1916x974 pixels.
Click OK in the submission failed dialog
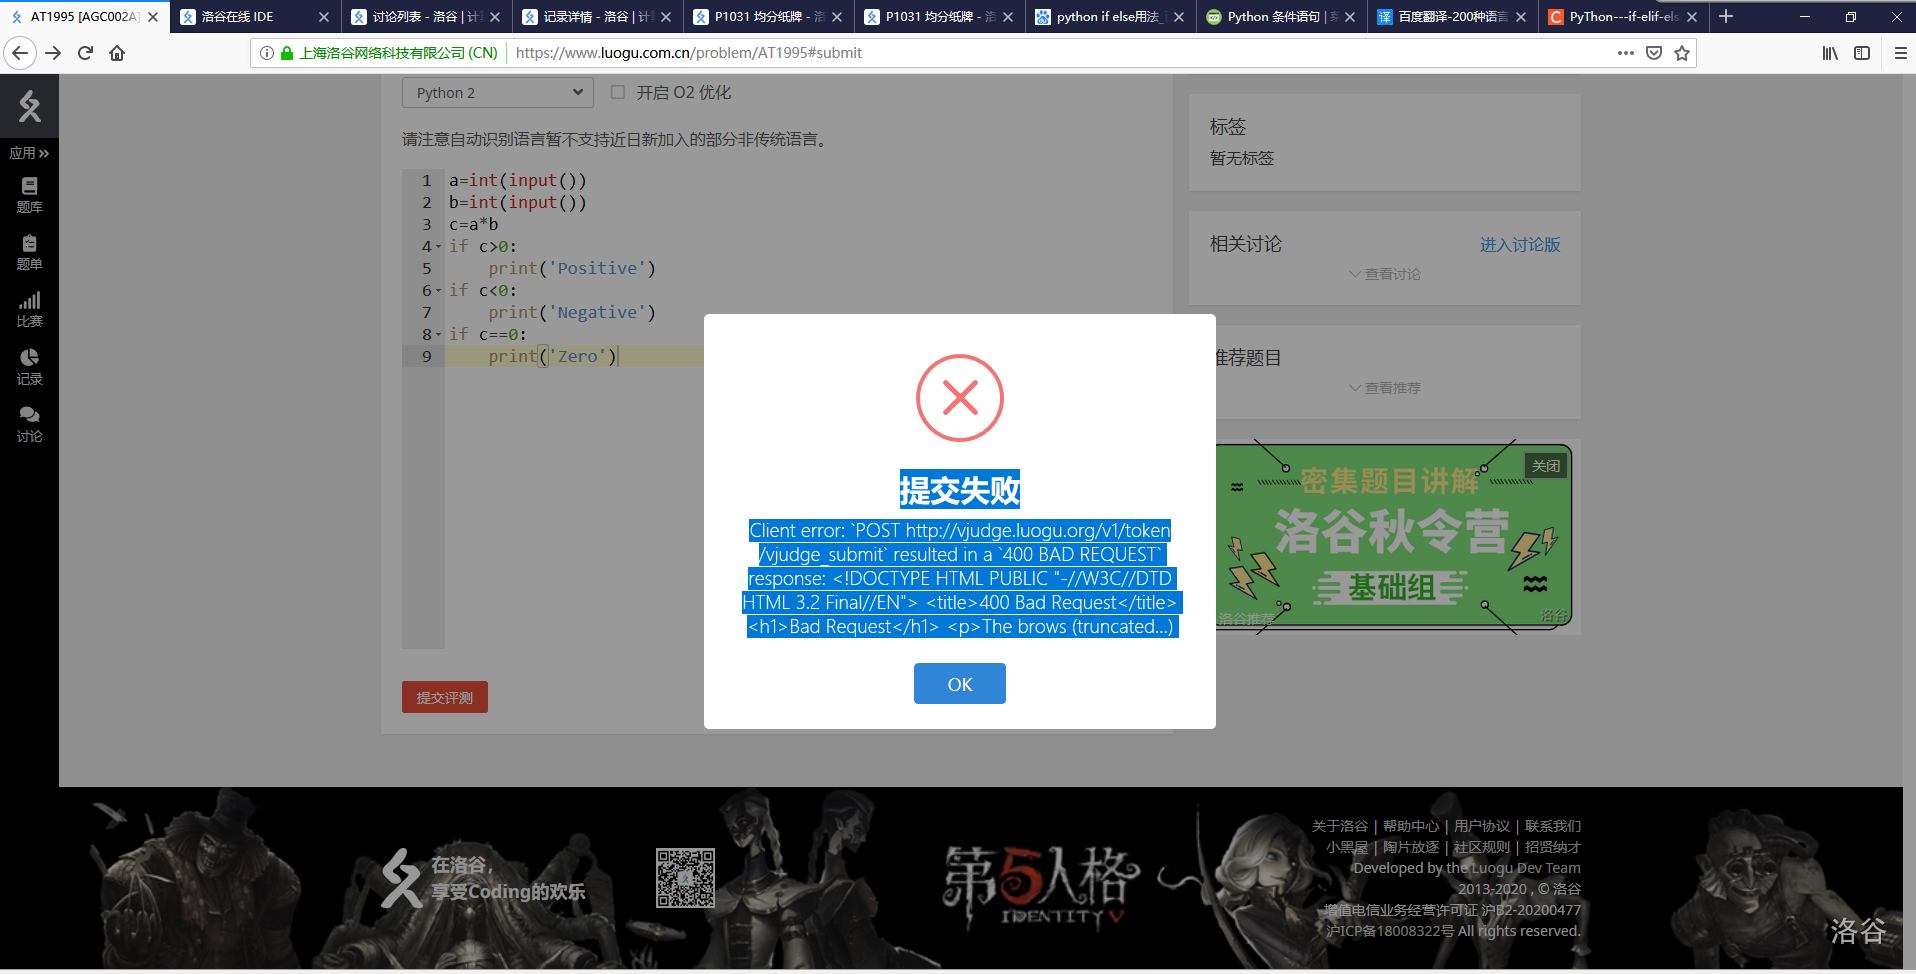click(959, 684)
